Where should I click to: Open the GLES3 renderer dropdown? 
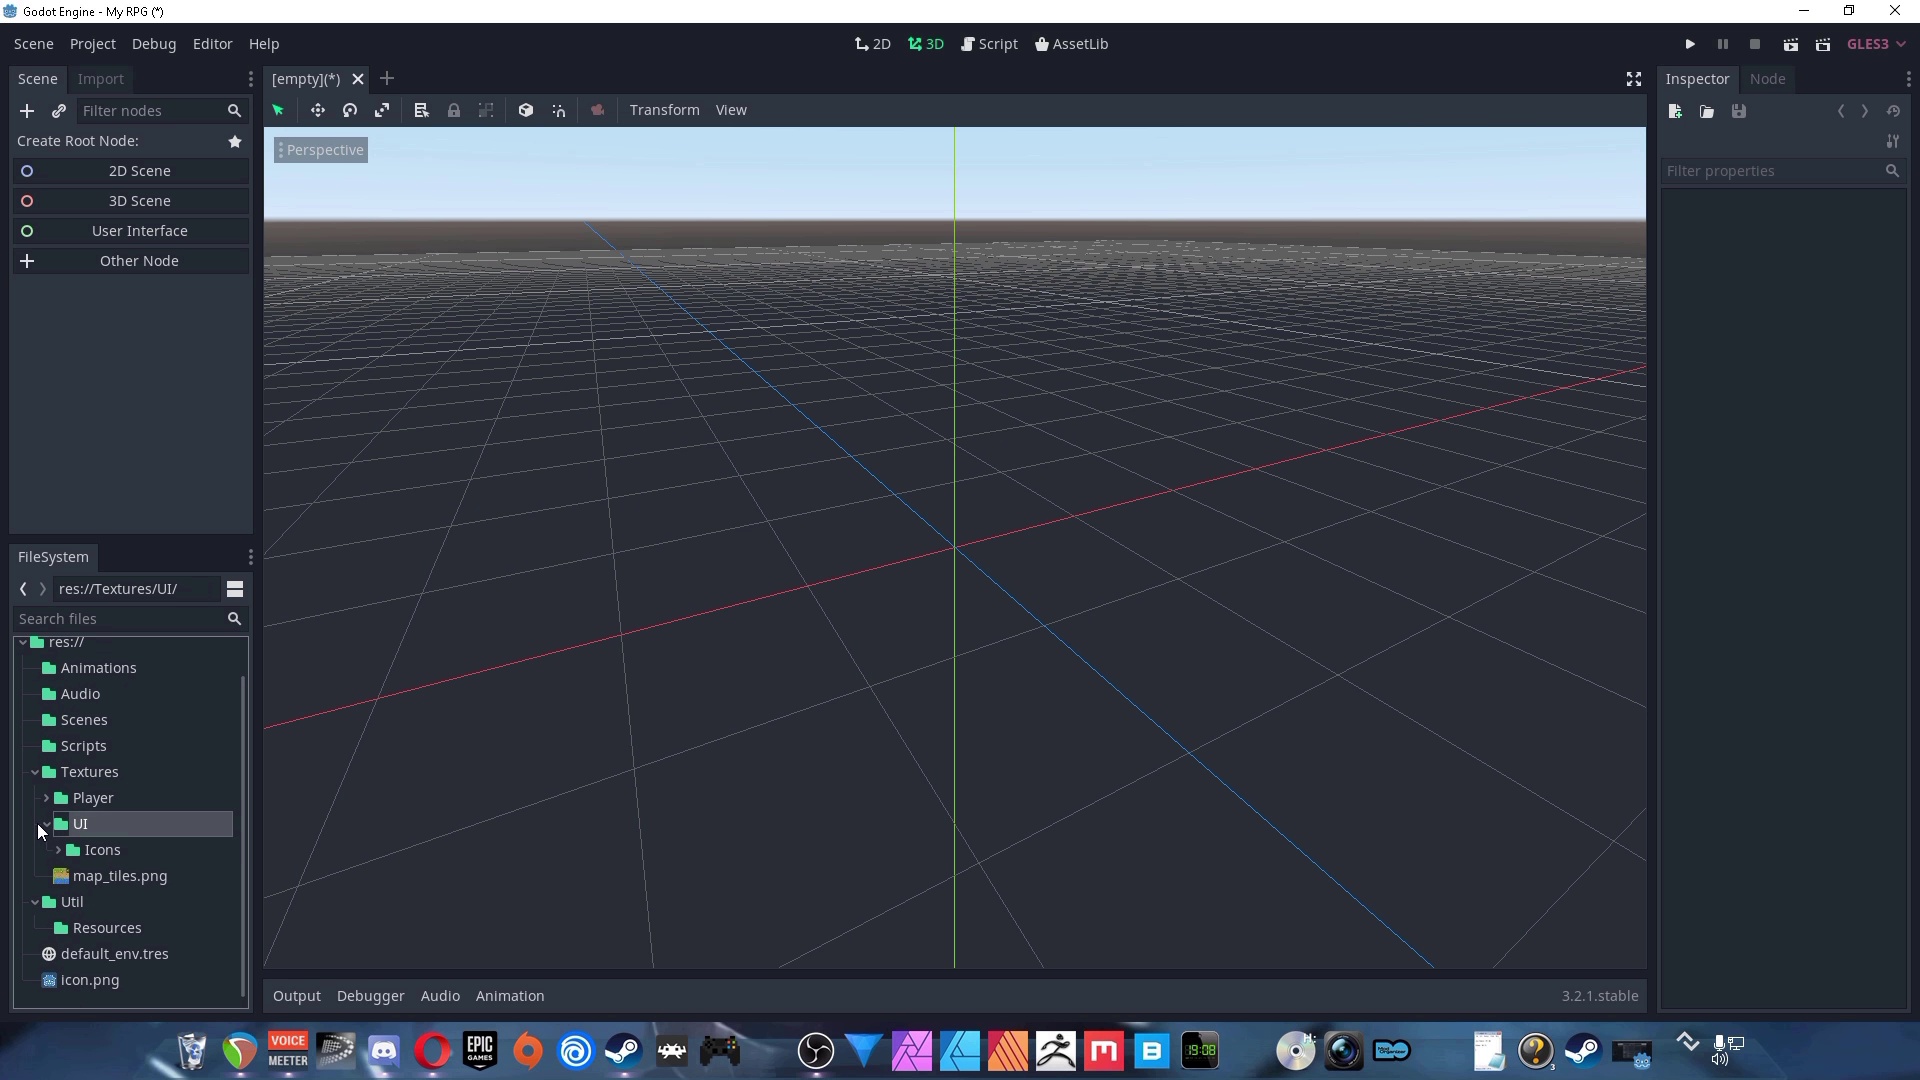1876,44
